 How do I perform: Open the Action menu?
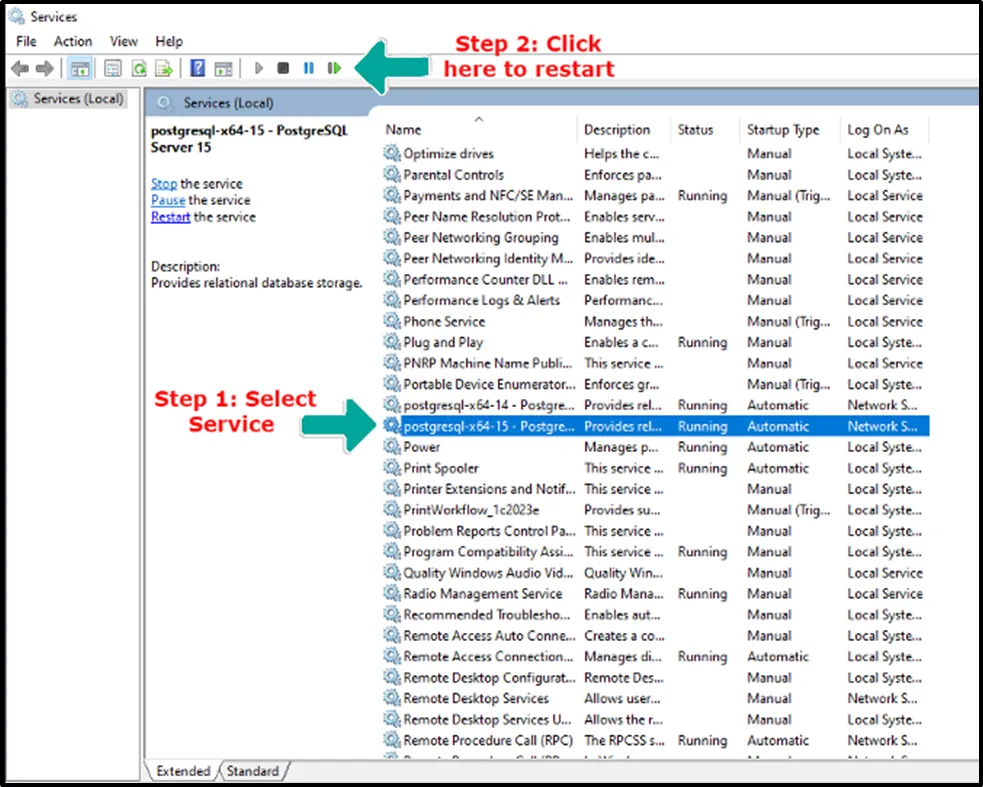coord(73,41)
